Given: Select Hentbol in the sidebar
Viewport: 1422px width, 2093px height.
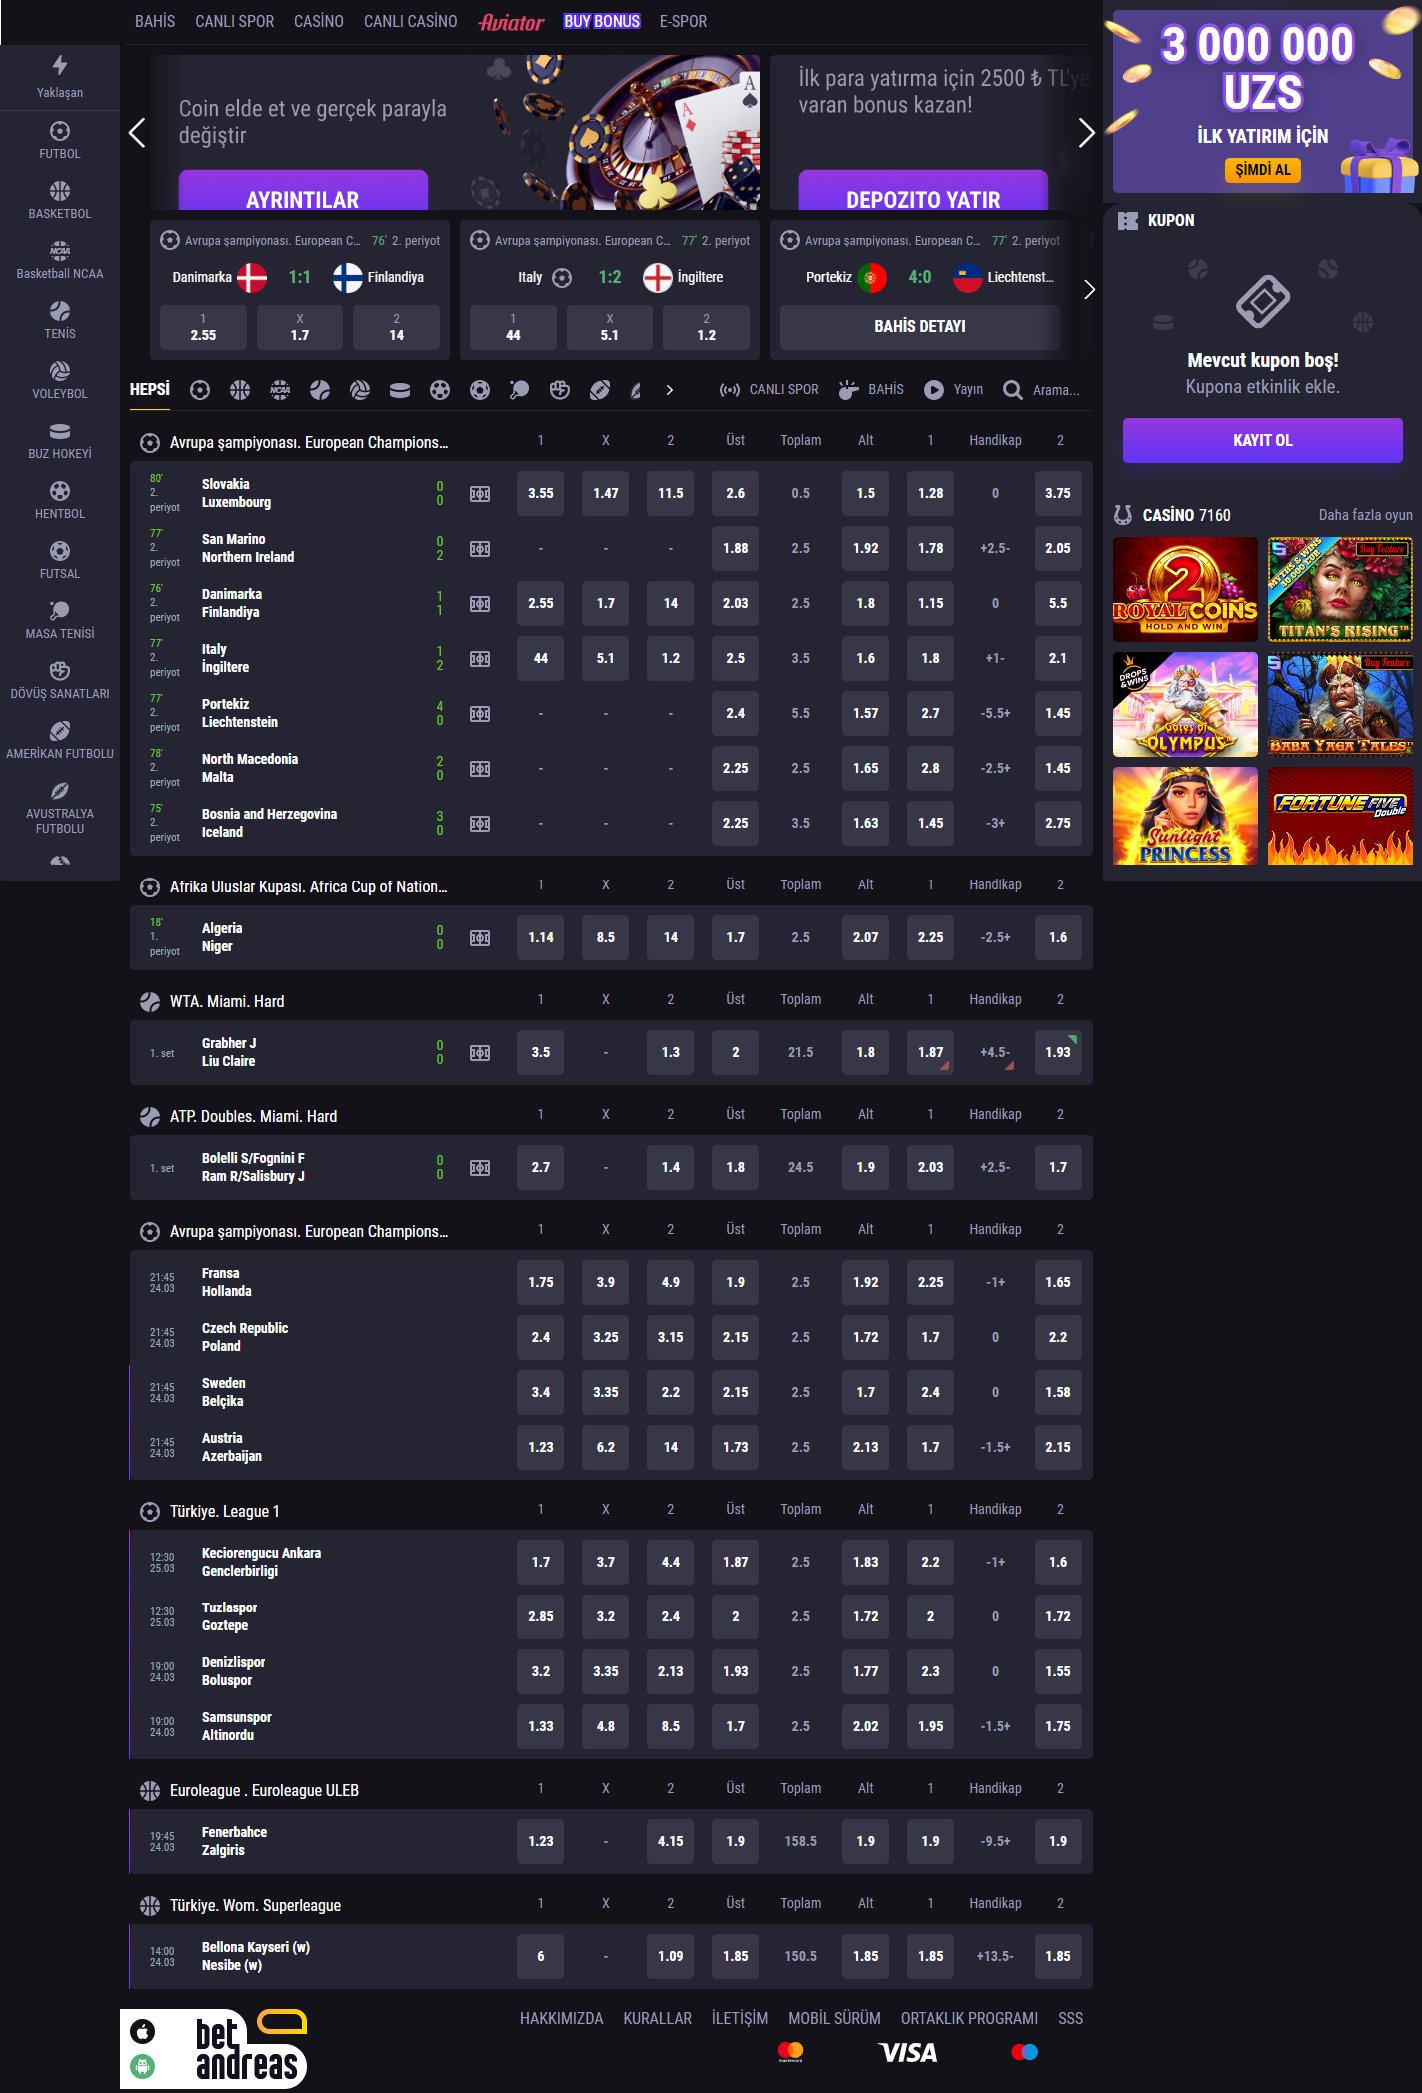Looking at the screenshot, I should click(60, 500).
